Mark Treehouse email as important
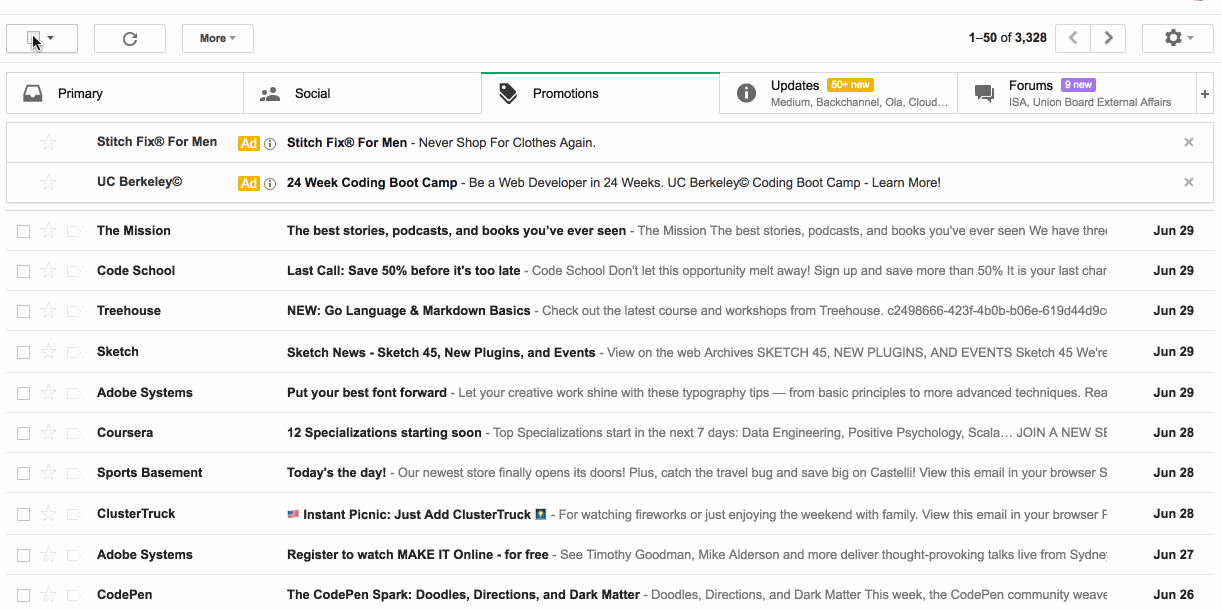 tap(73, 311)
